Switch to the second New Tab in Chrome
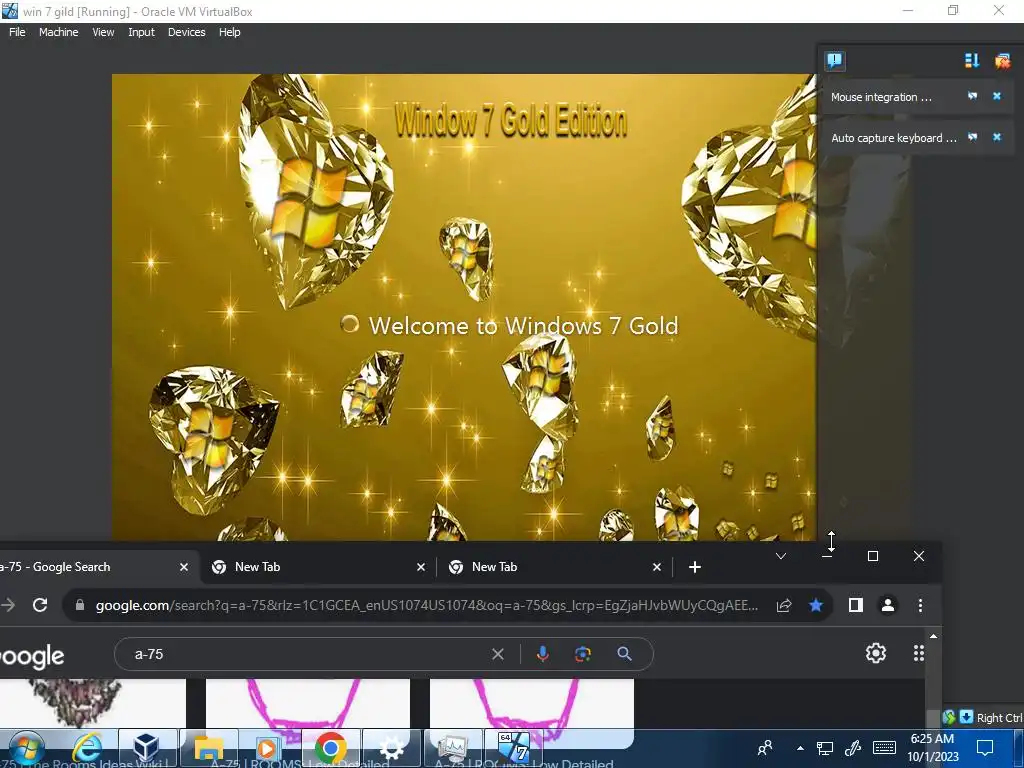This screenshot has height=768, width=1024. [x=550, y=567]
